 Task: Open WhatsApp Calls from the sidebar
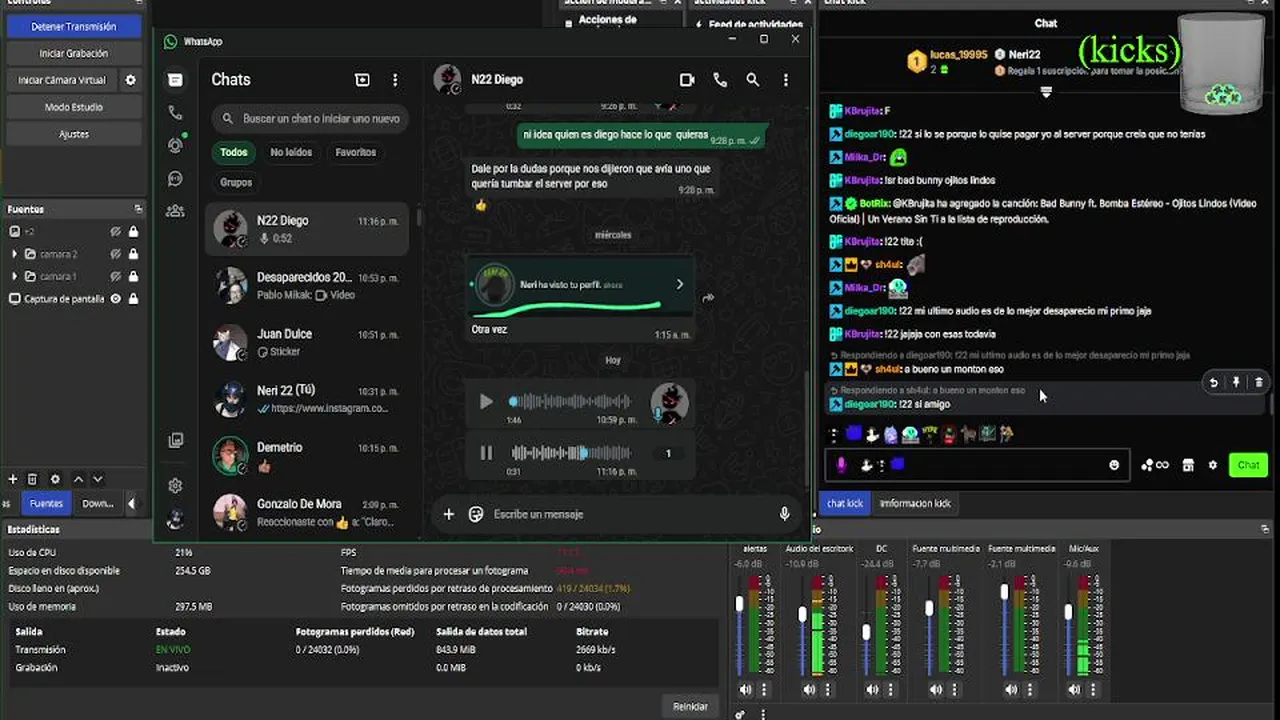pos(175,113)
